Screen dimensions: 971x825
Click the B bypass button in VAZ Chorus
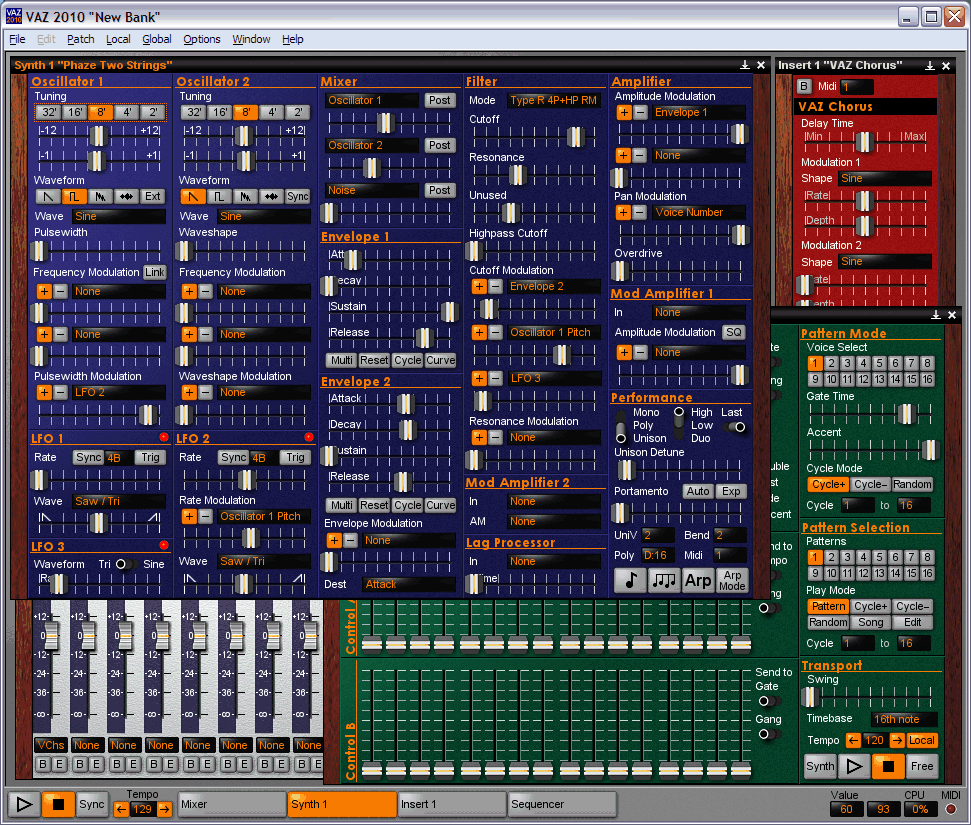click(x=804, y=86)
